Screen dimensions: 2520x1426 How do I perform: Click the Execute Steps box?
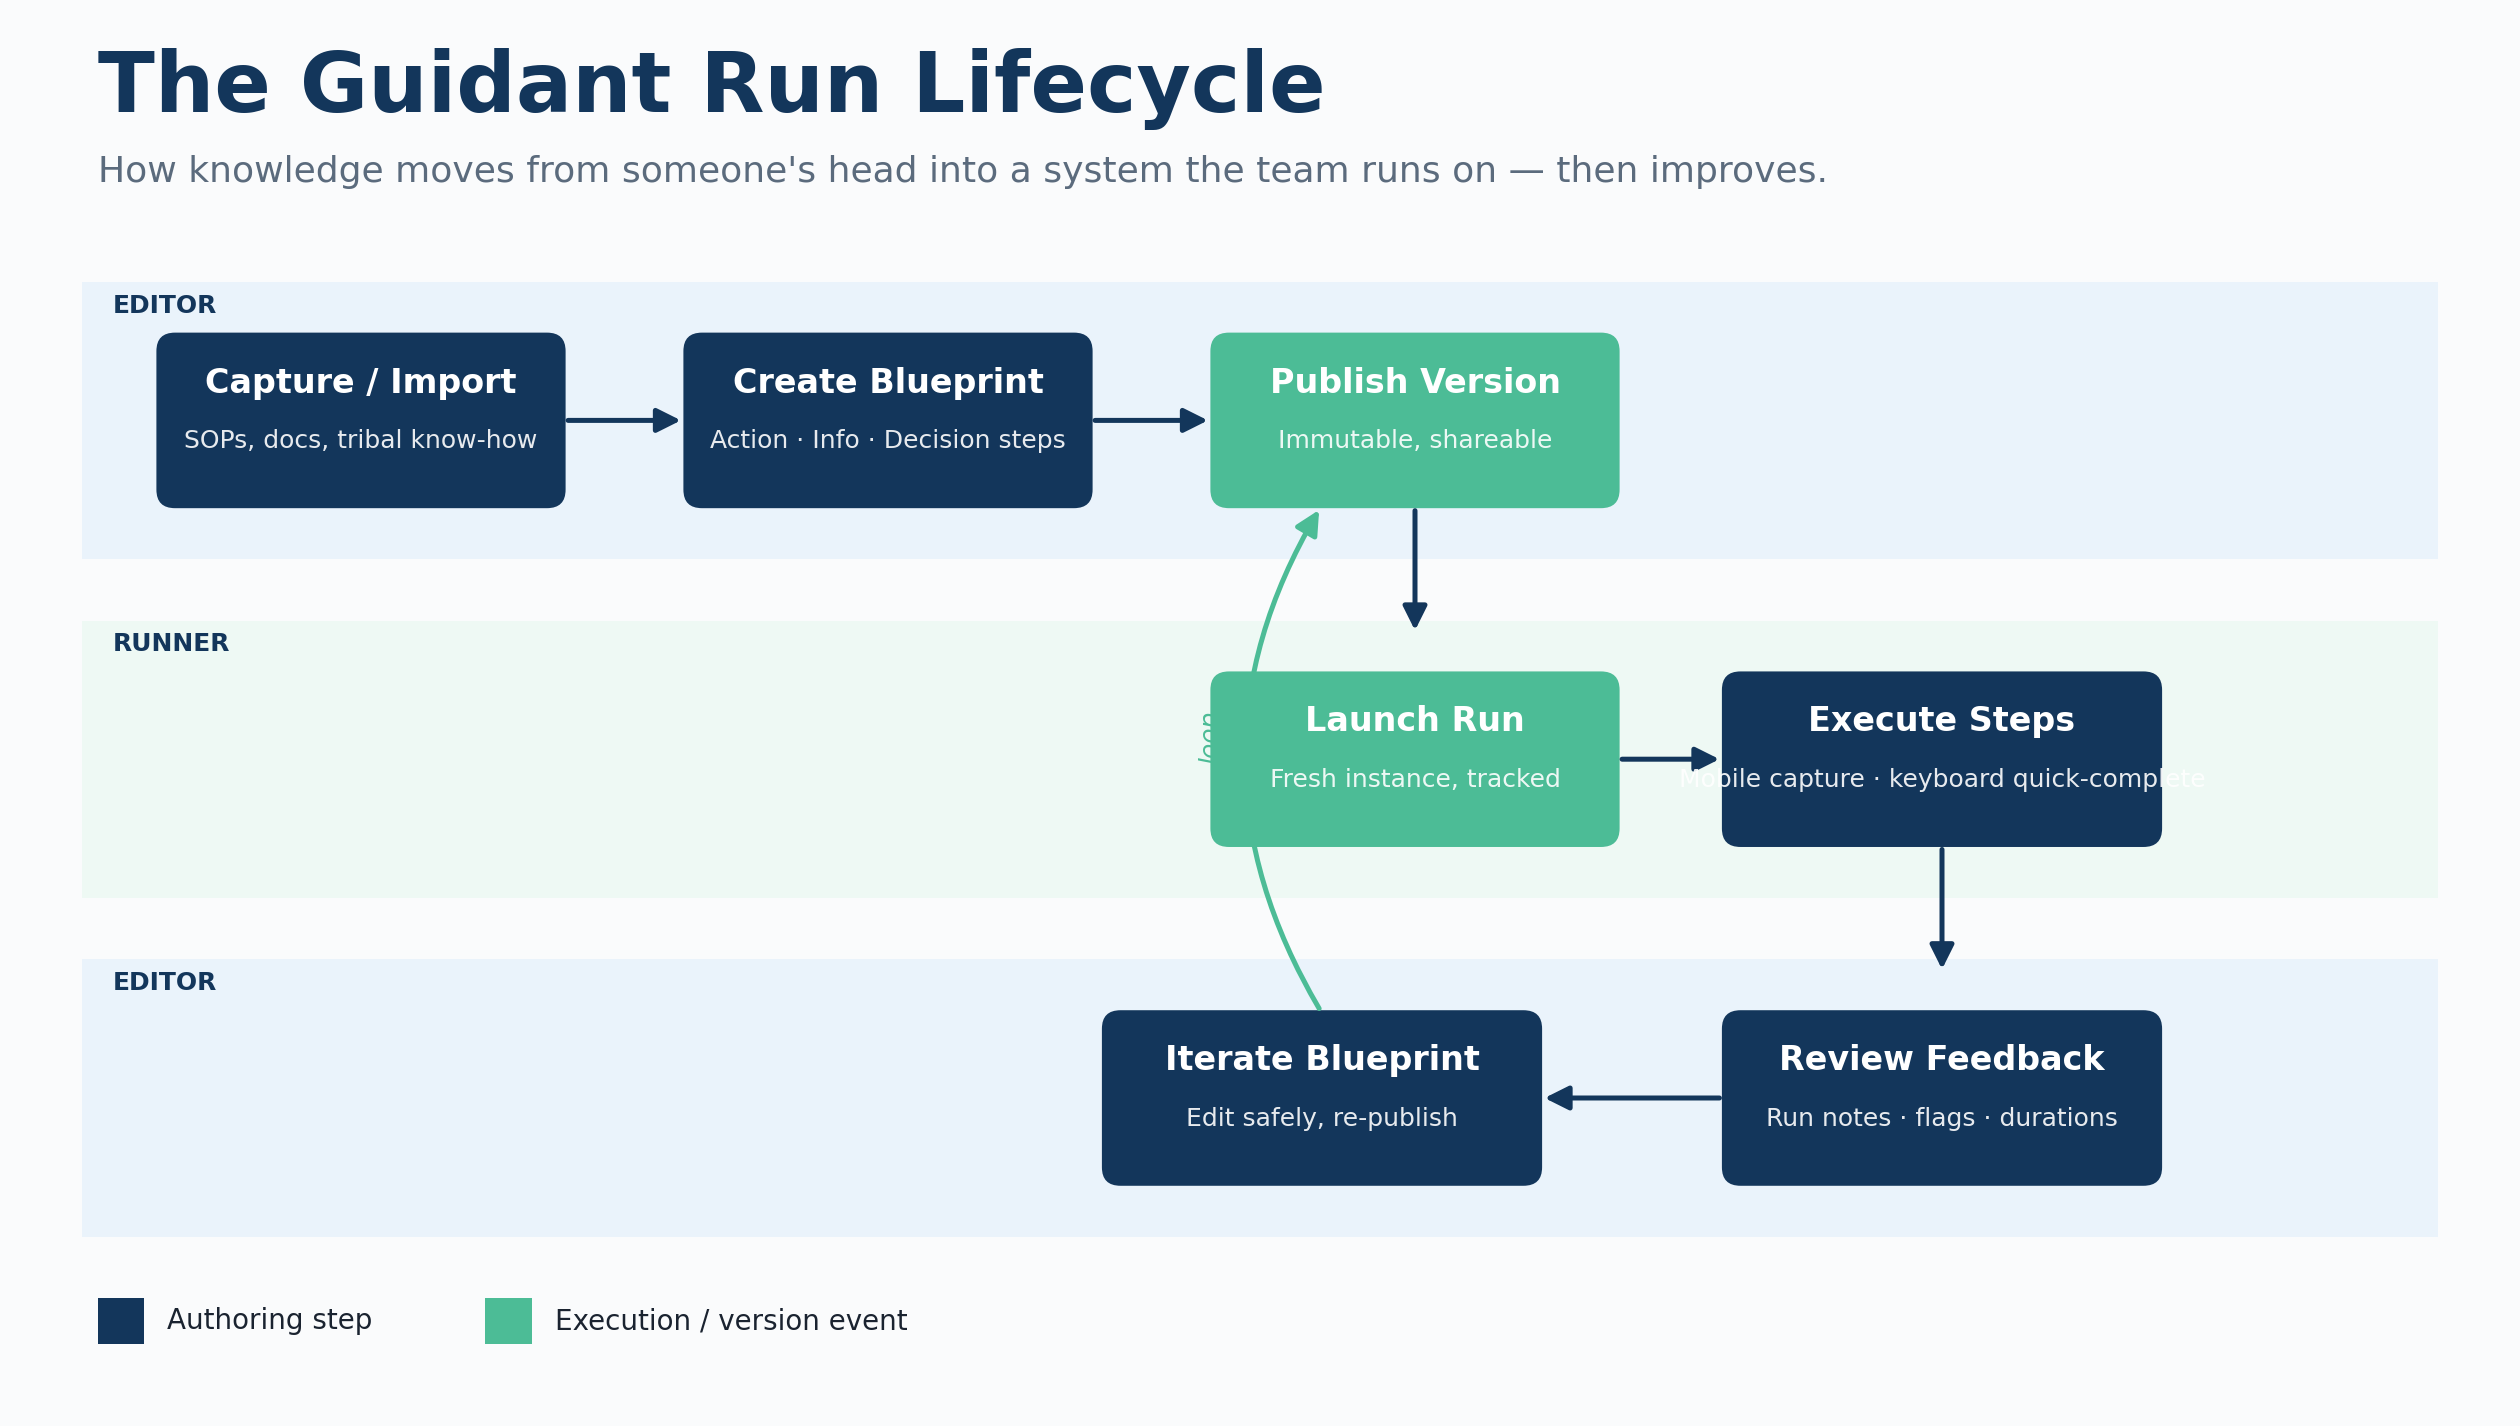pos(1942,760)
